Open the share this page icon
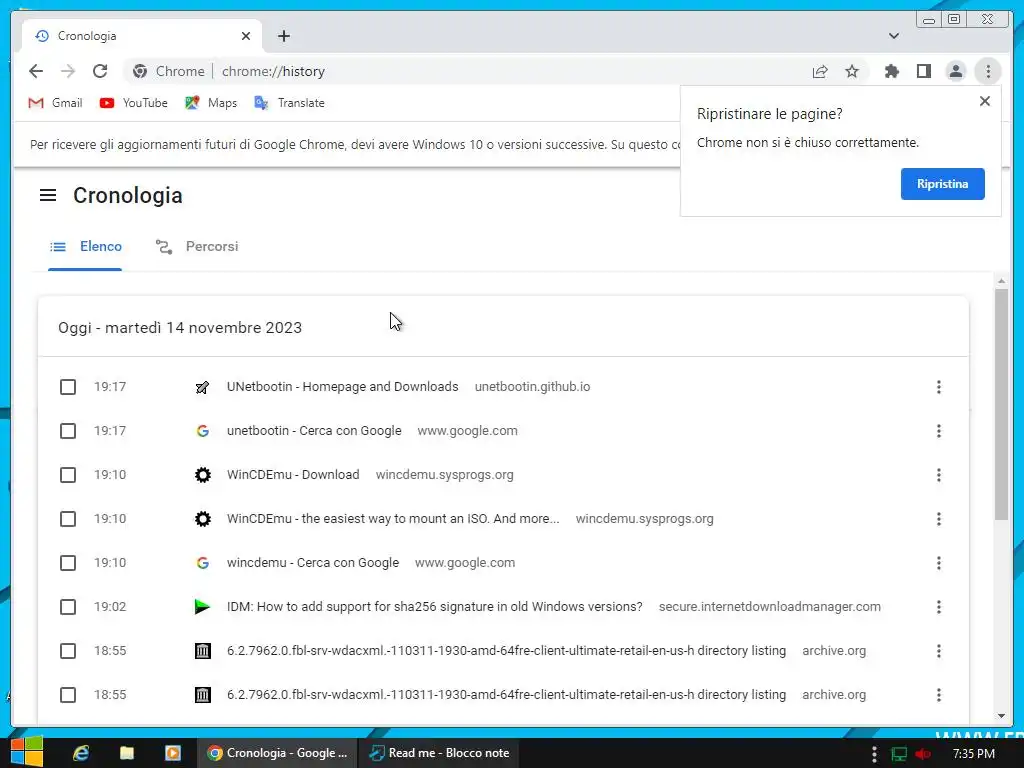Viewport: 1024px width, 768px height. 820,71
